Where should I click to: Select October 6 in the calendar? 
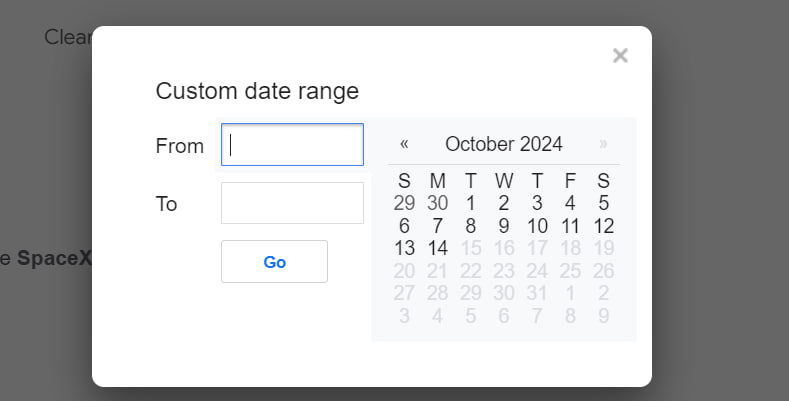[404, 226]
